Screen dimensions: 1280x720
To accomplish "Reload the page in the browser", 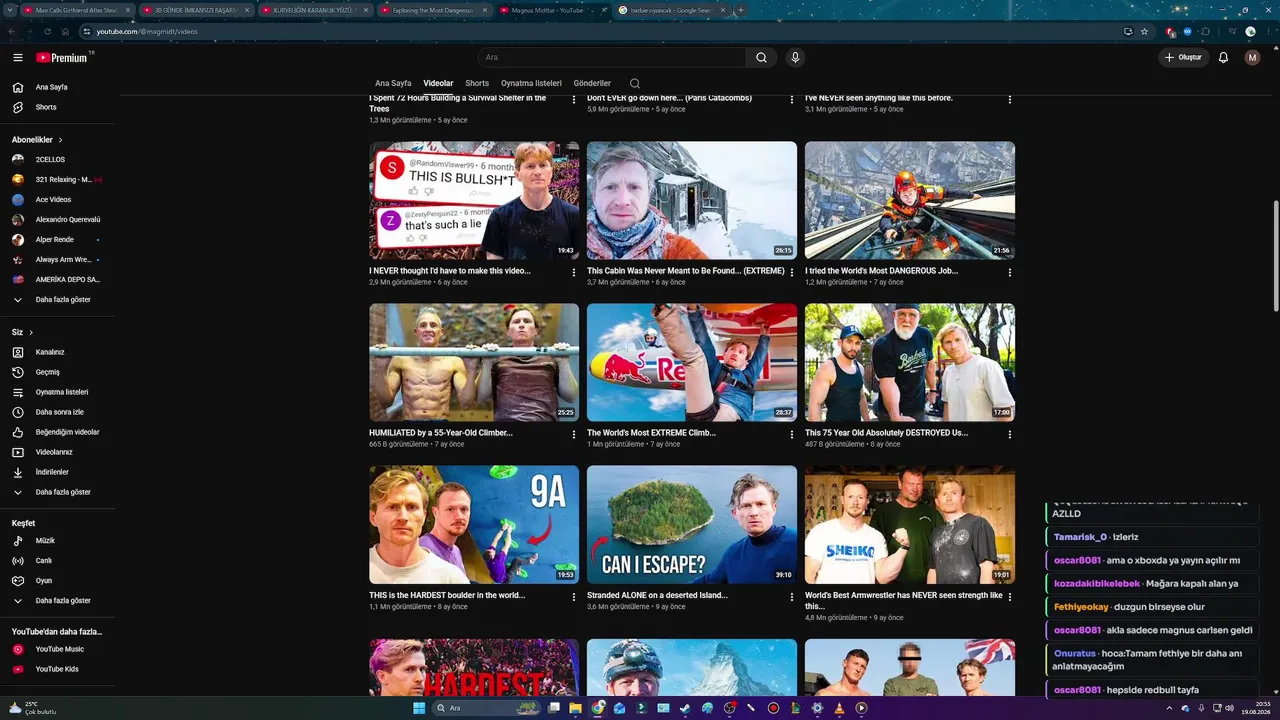I will click(47, 31).
